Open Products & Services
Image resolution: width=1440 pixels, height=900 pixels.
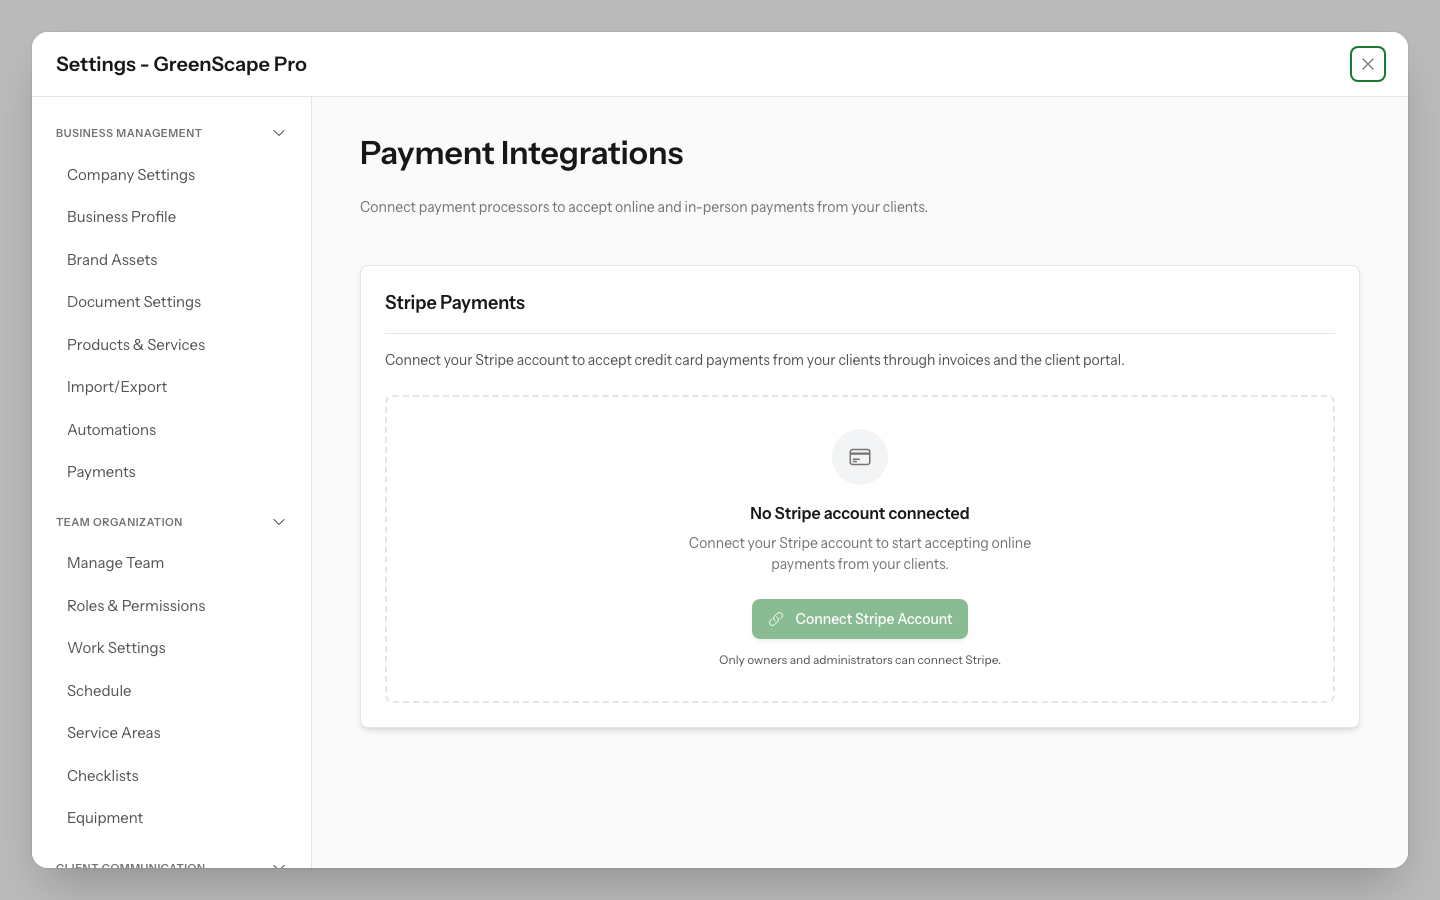click(136, 345)
